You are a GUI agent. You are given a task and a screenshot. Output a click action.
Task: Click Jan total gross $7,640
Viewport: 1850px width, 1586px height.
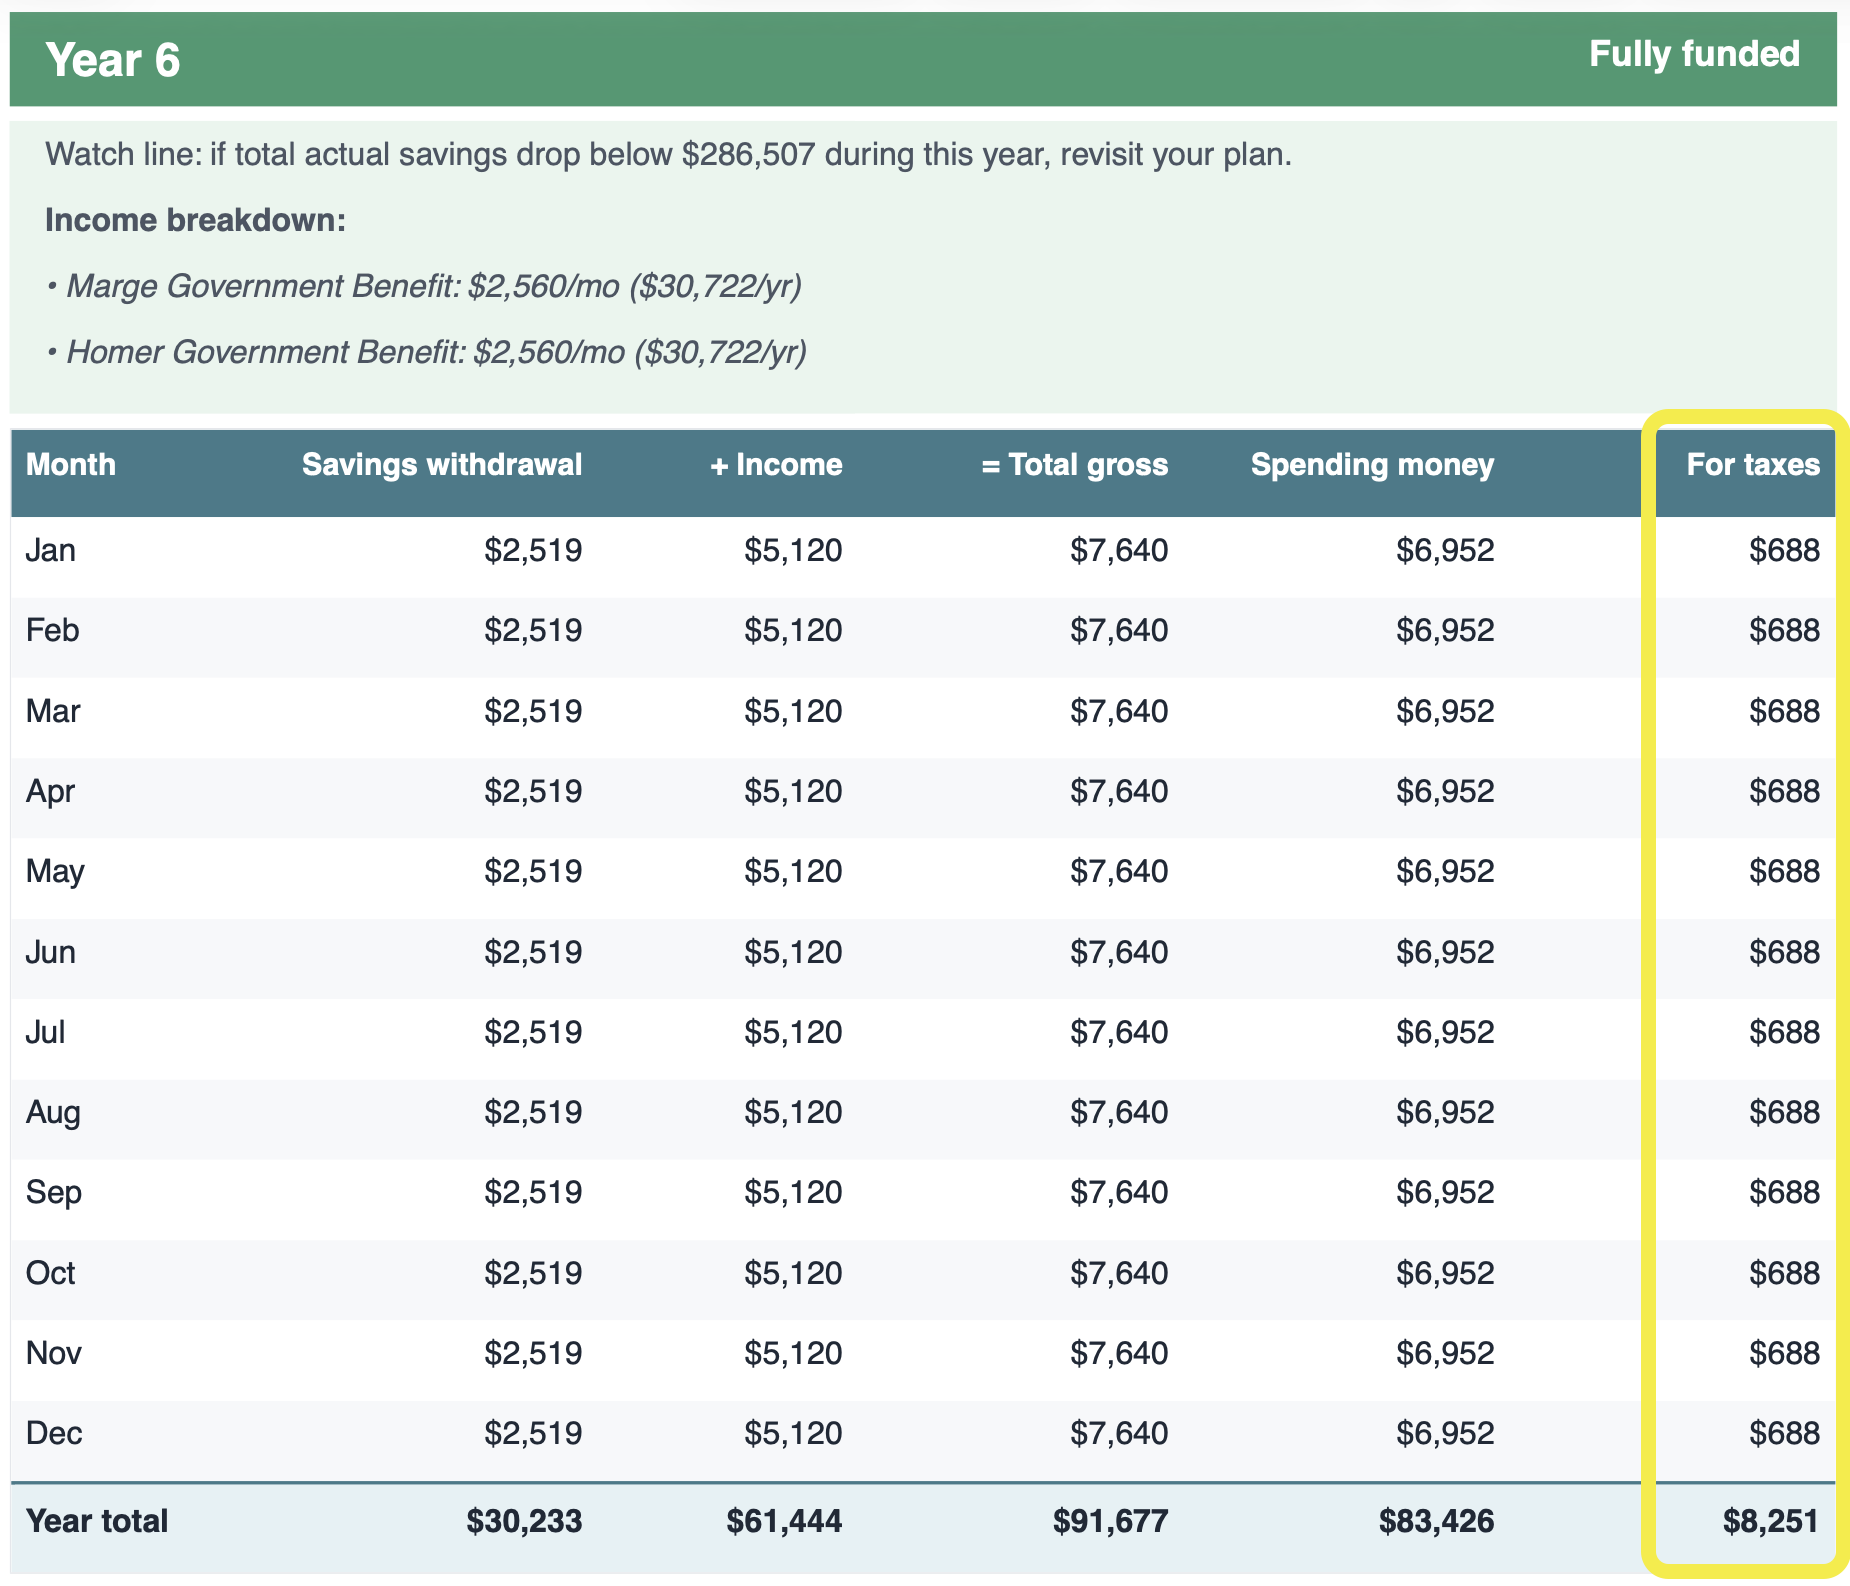(x=1119, y=551)
